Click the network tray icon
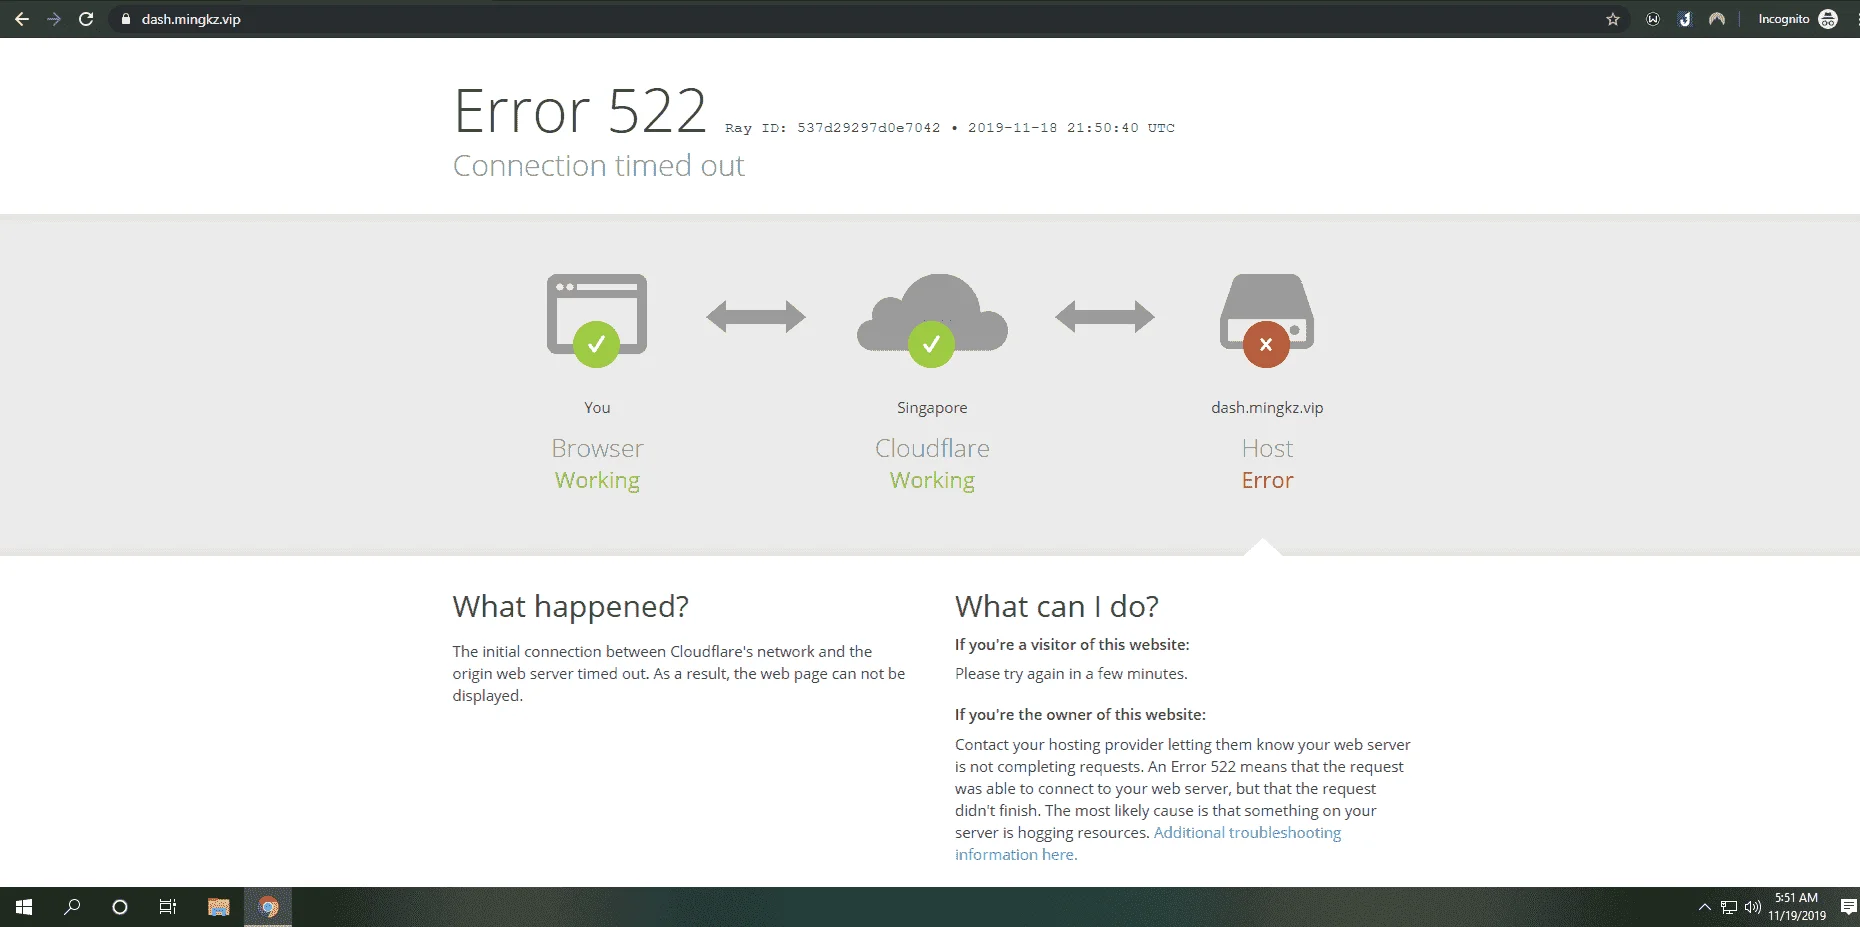This screenshot has height=927, width=1860. (x=1729, y=907)
